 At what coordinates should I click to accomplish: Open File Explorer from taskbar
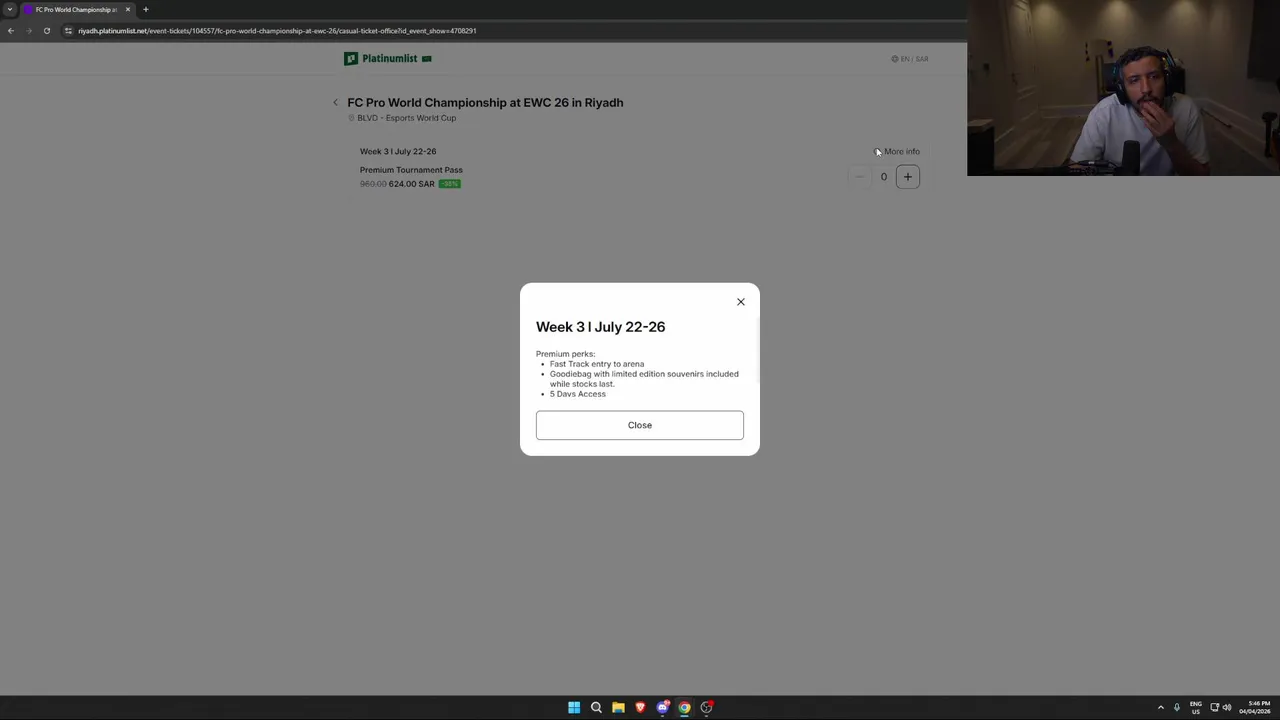click(x=618, y=708)
